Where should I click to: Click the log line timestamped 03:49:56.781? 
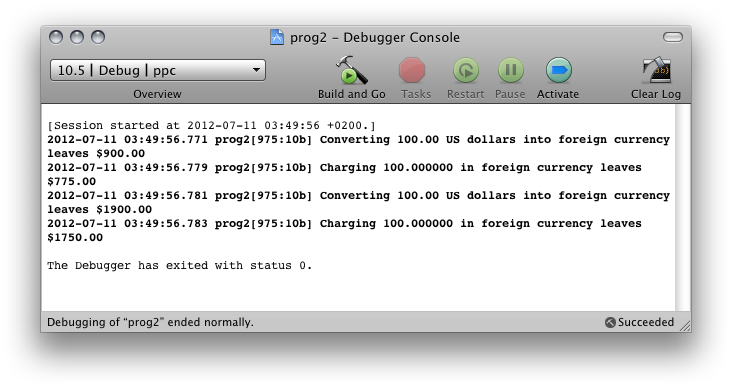[359, 203]
